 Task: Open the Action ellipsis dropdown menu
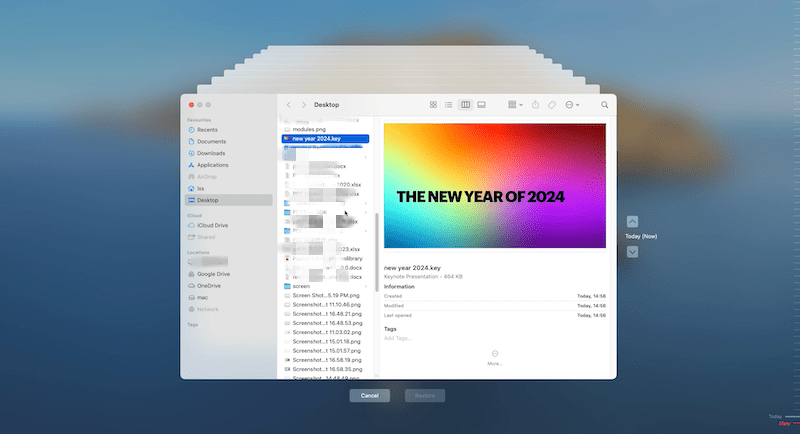point(572,104)
